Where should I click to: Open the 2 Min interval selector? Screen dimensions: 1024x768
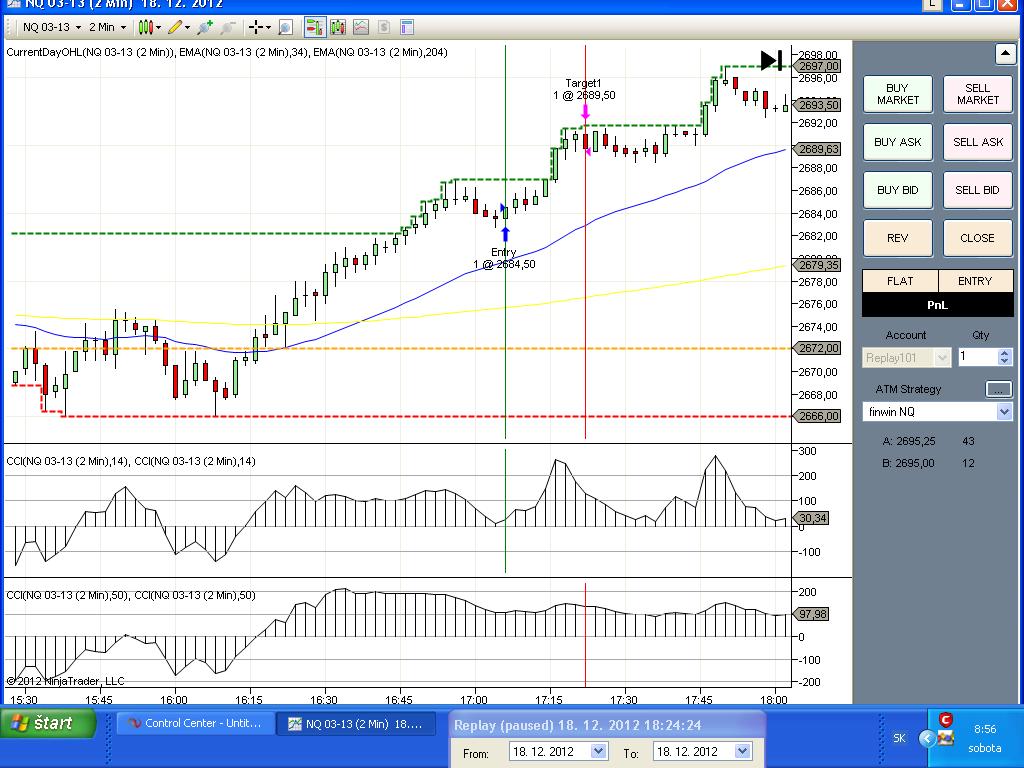pos(107,27)
